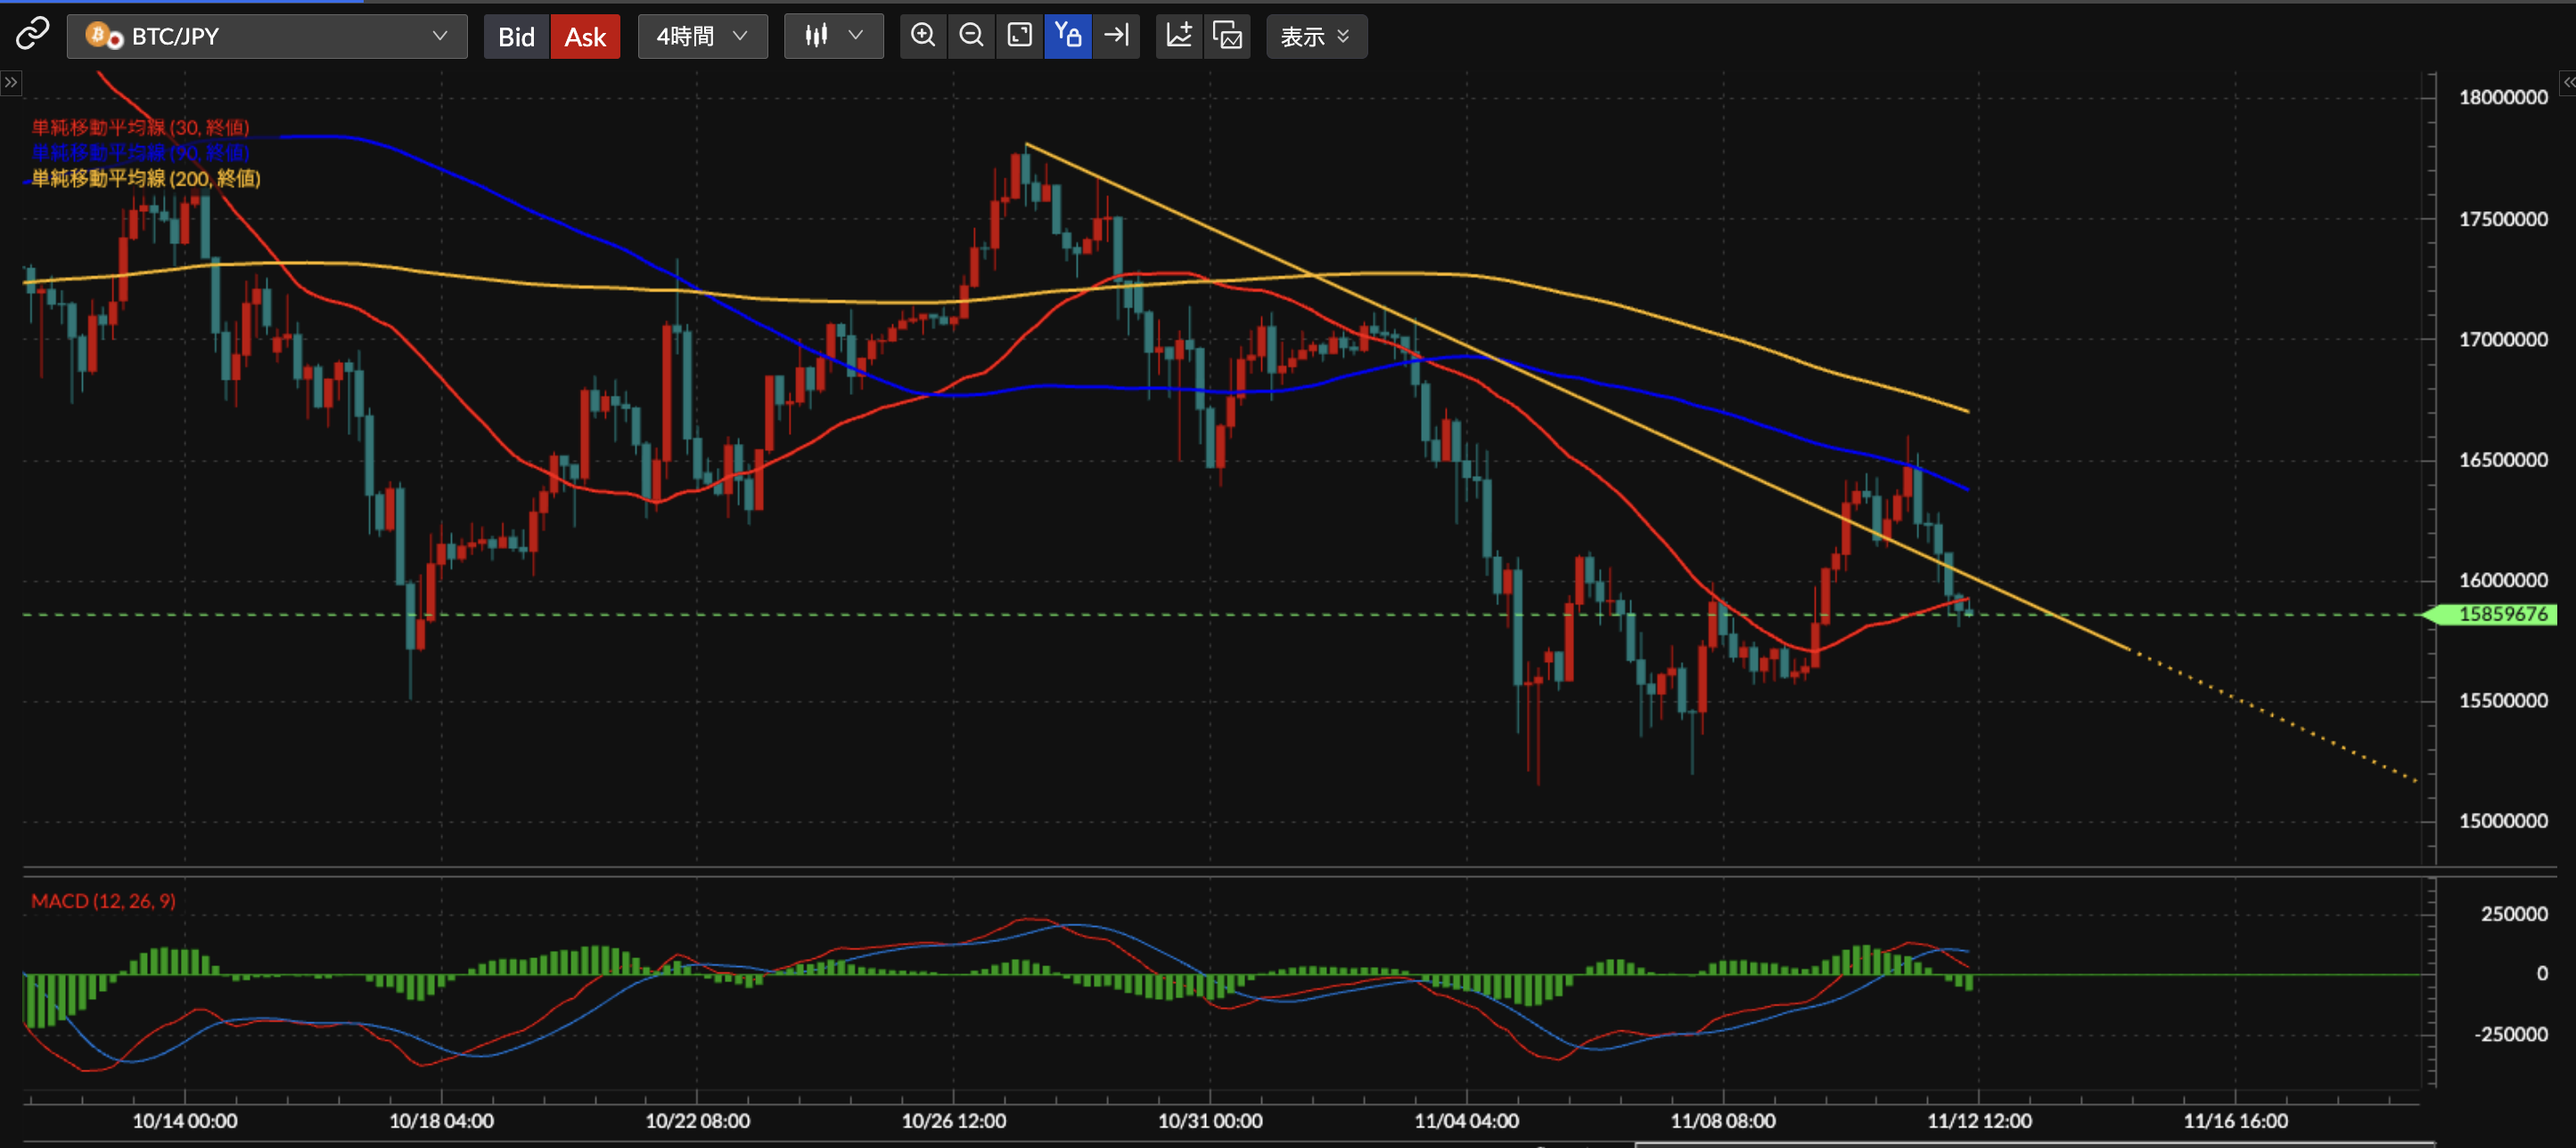2576x1148 pixels.
Task: Click the 単純移動平均線 (200, 終値) label
Action: point(146,178)
